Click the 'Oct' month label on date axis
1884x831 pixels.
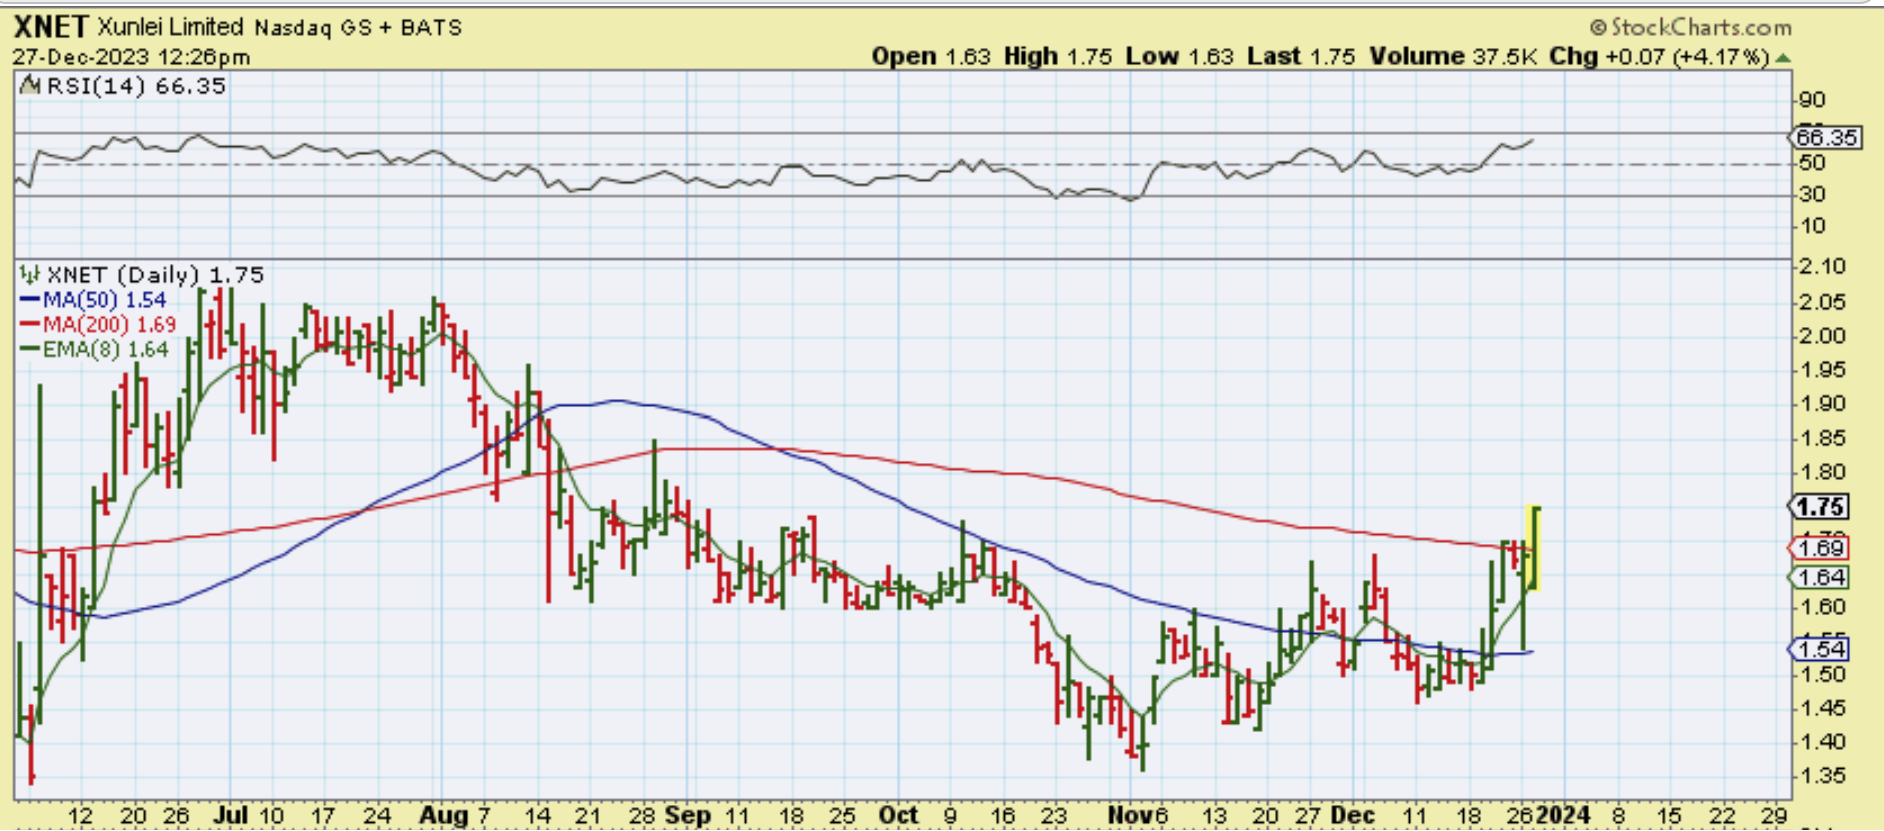[898, 815]
